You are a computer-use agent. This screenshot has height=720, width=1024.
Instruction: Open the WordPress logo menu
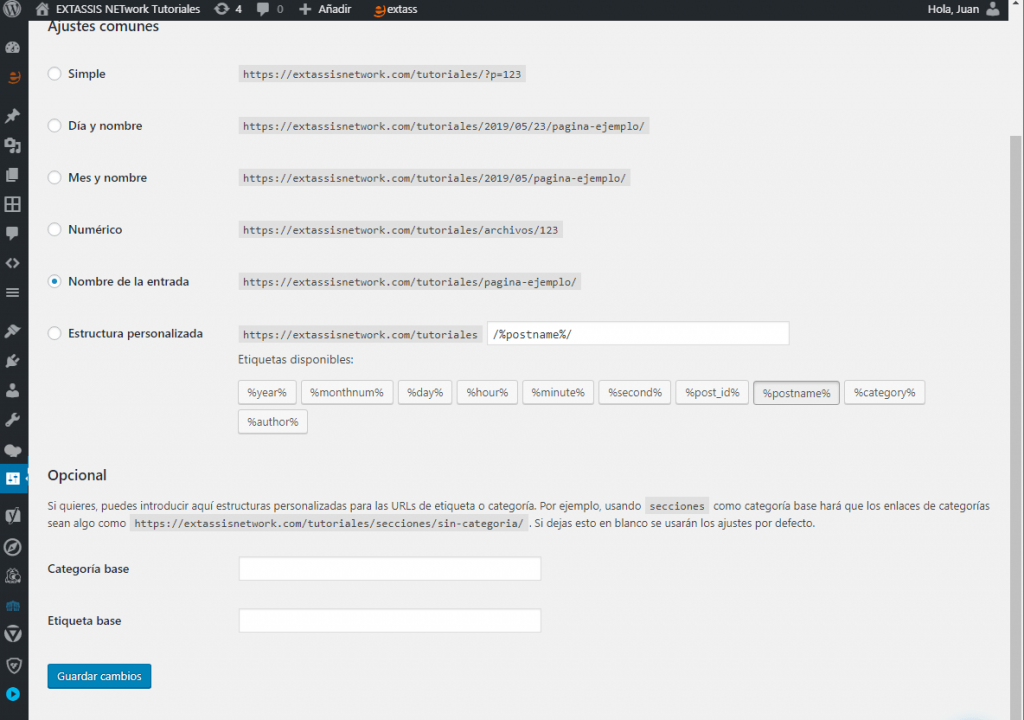(x=14, y=10)
